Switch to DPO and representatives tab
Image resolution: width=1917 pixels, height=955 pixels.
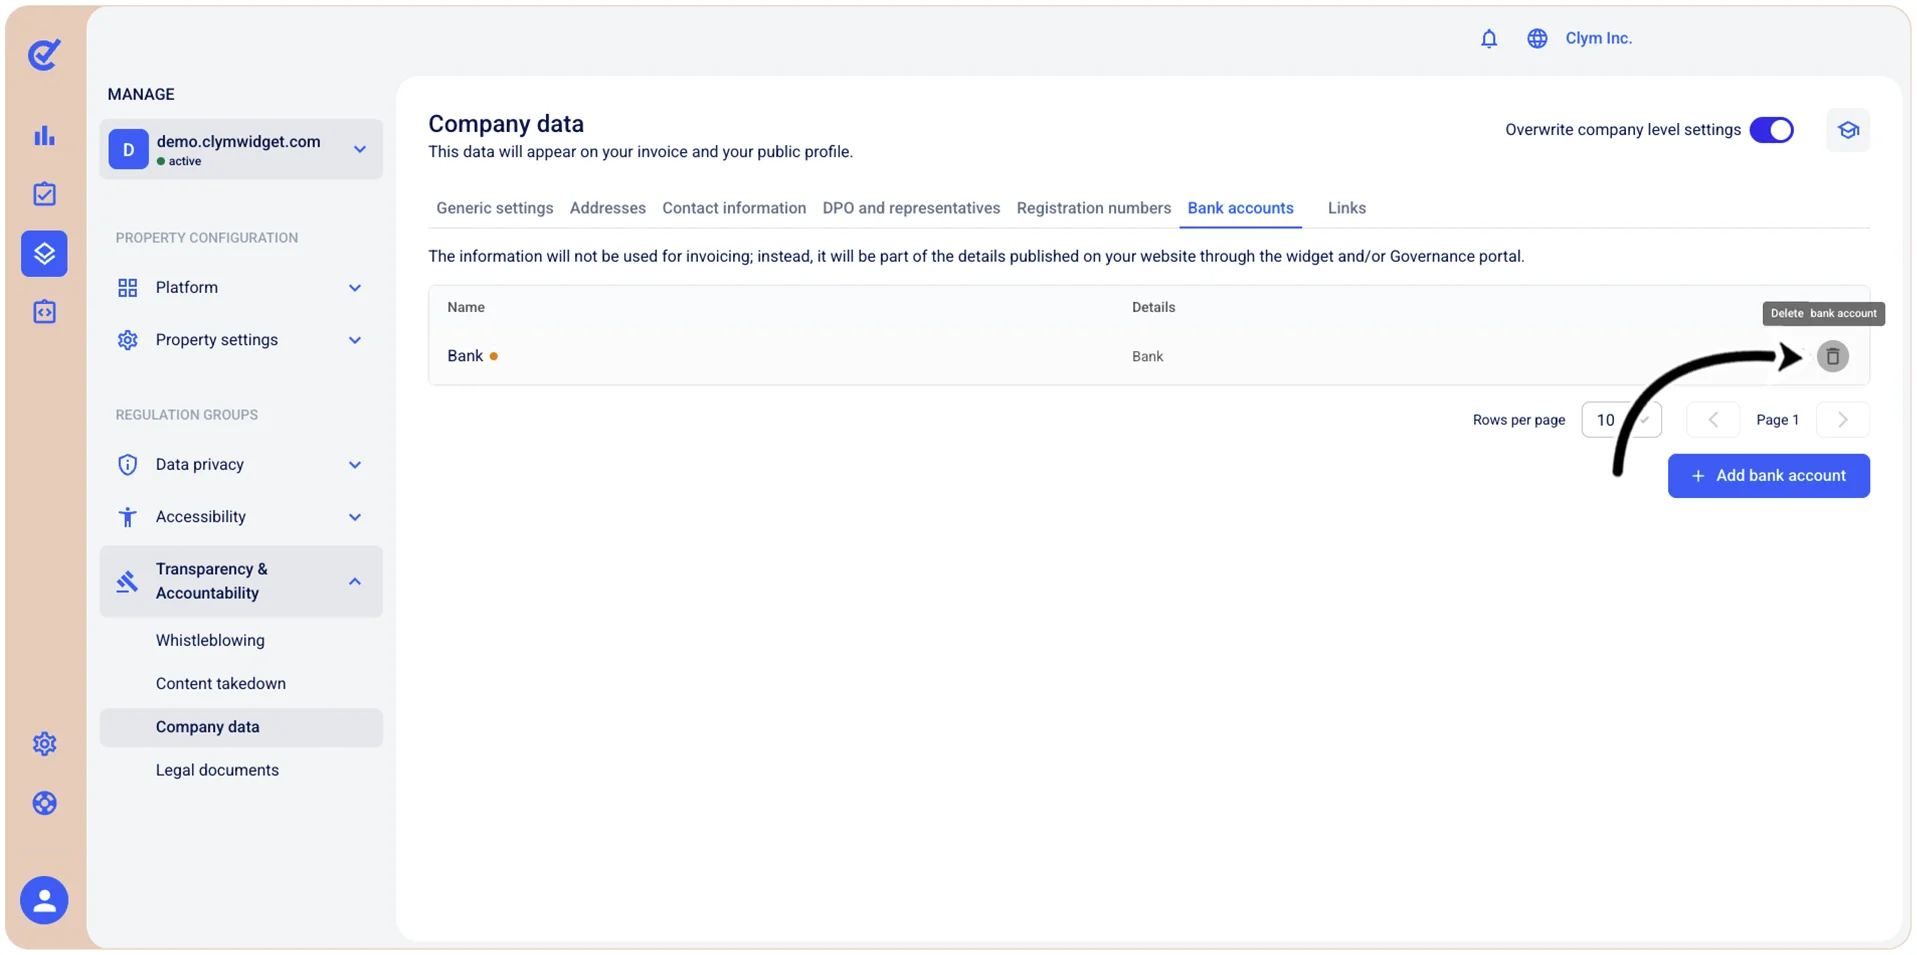[911, 208]
